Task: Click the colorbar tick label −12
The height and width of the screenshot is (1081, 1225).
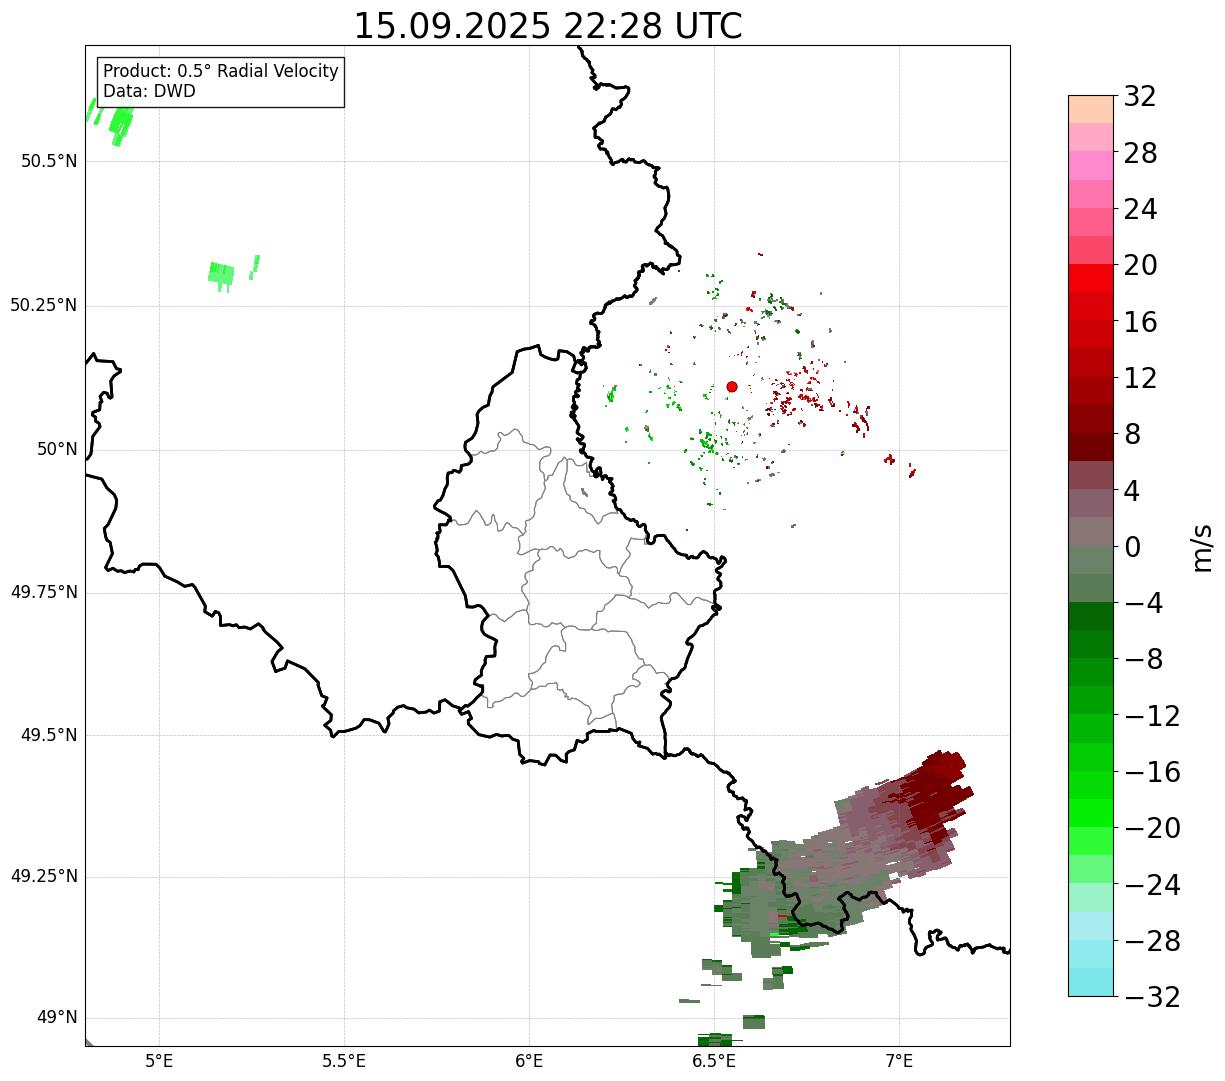Action: (1152, 716)
